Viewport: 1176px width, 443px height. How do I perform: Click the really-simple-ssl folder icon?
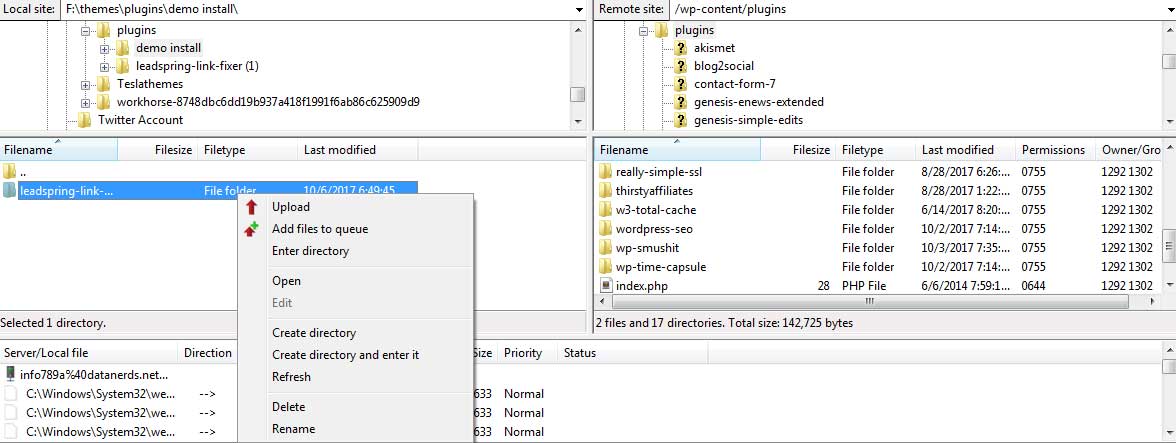click(x=606, y=172)
